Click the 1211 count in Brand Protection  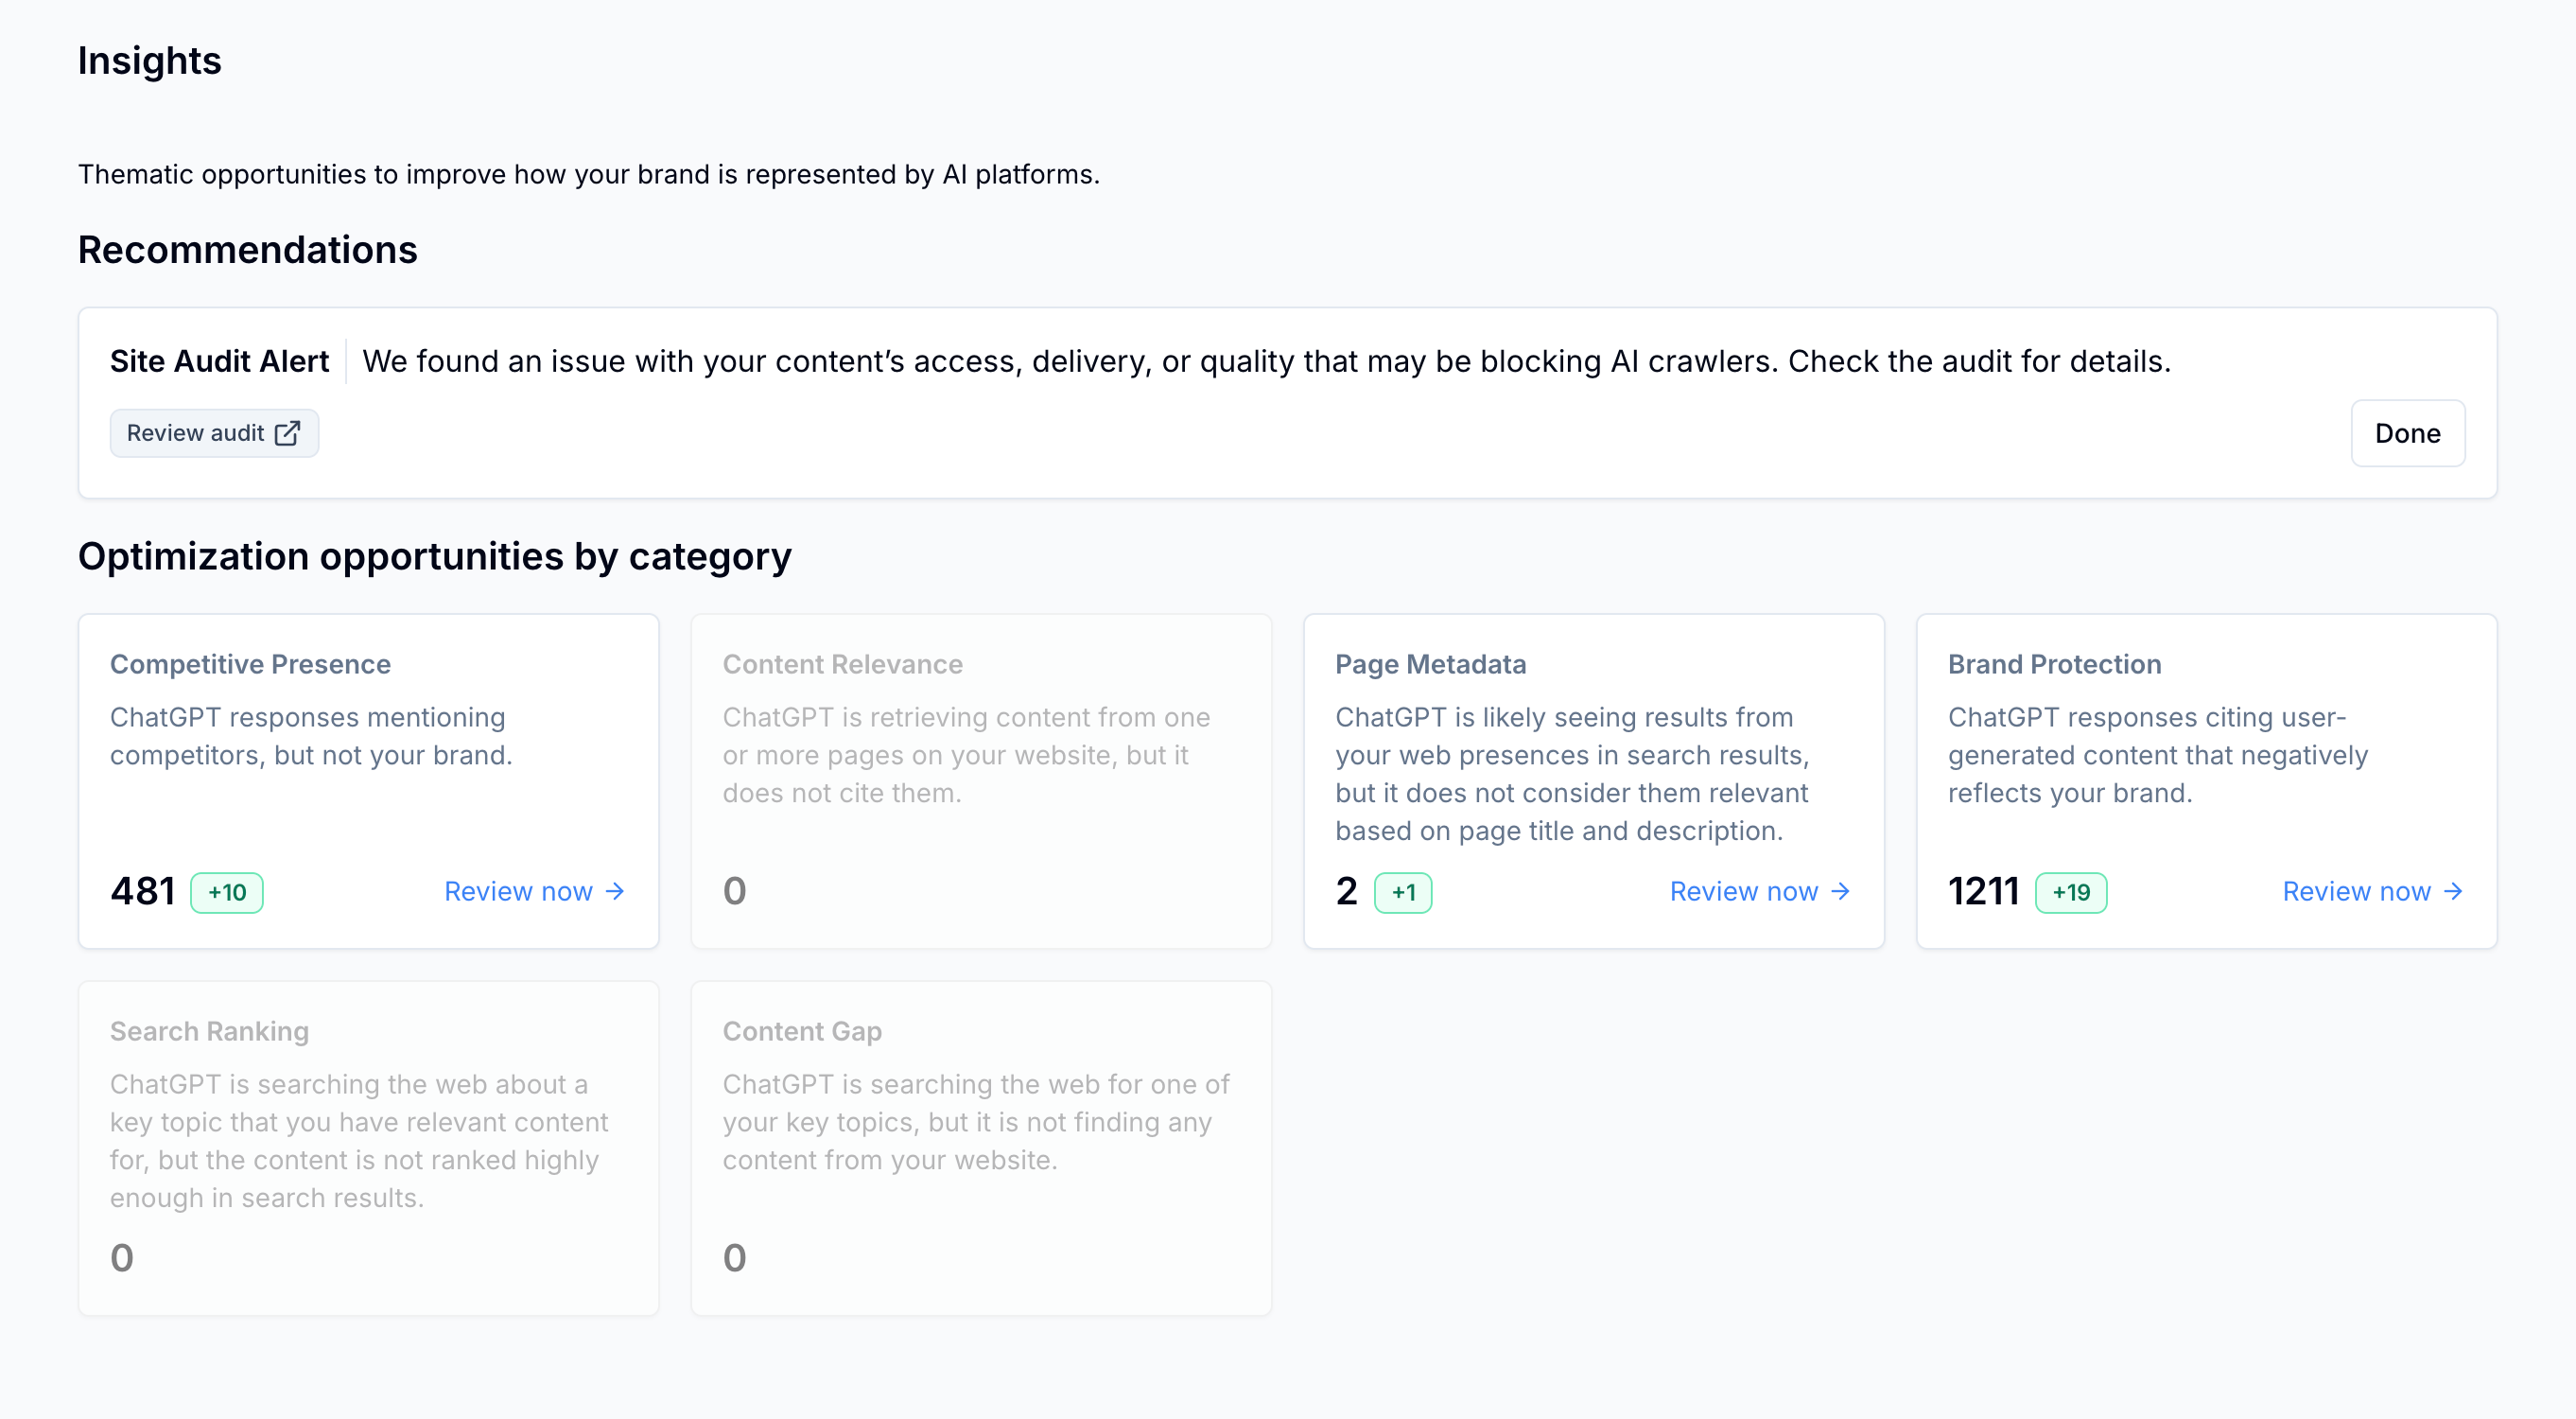pos(1983,891)
